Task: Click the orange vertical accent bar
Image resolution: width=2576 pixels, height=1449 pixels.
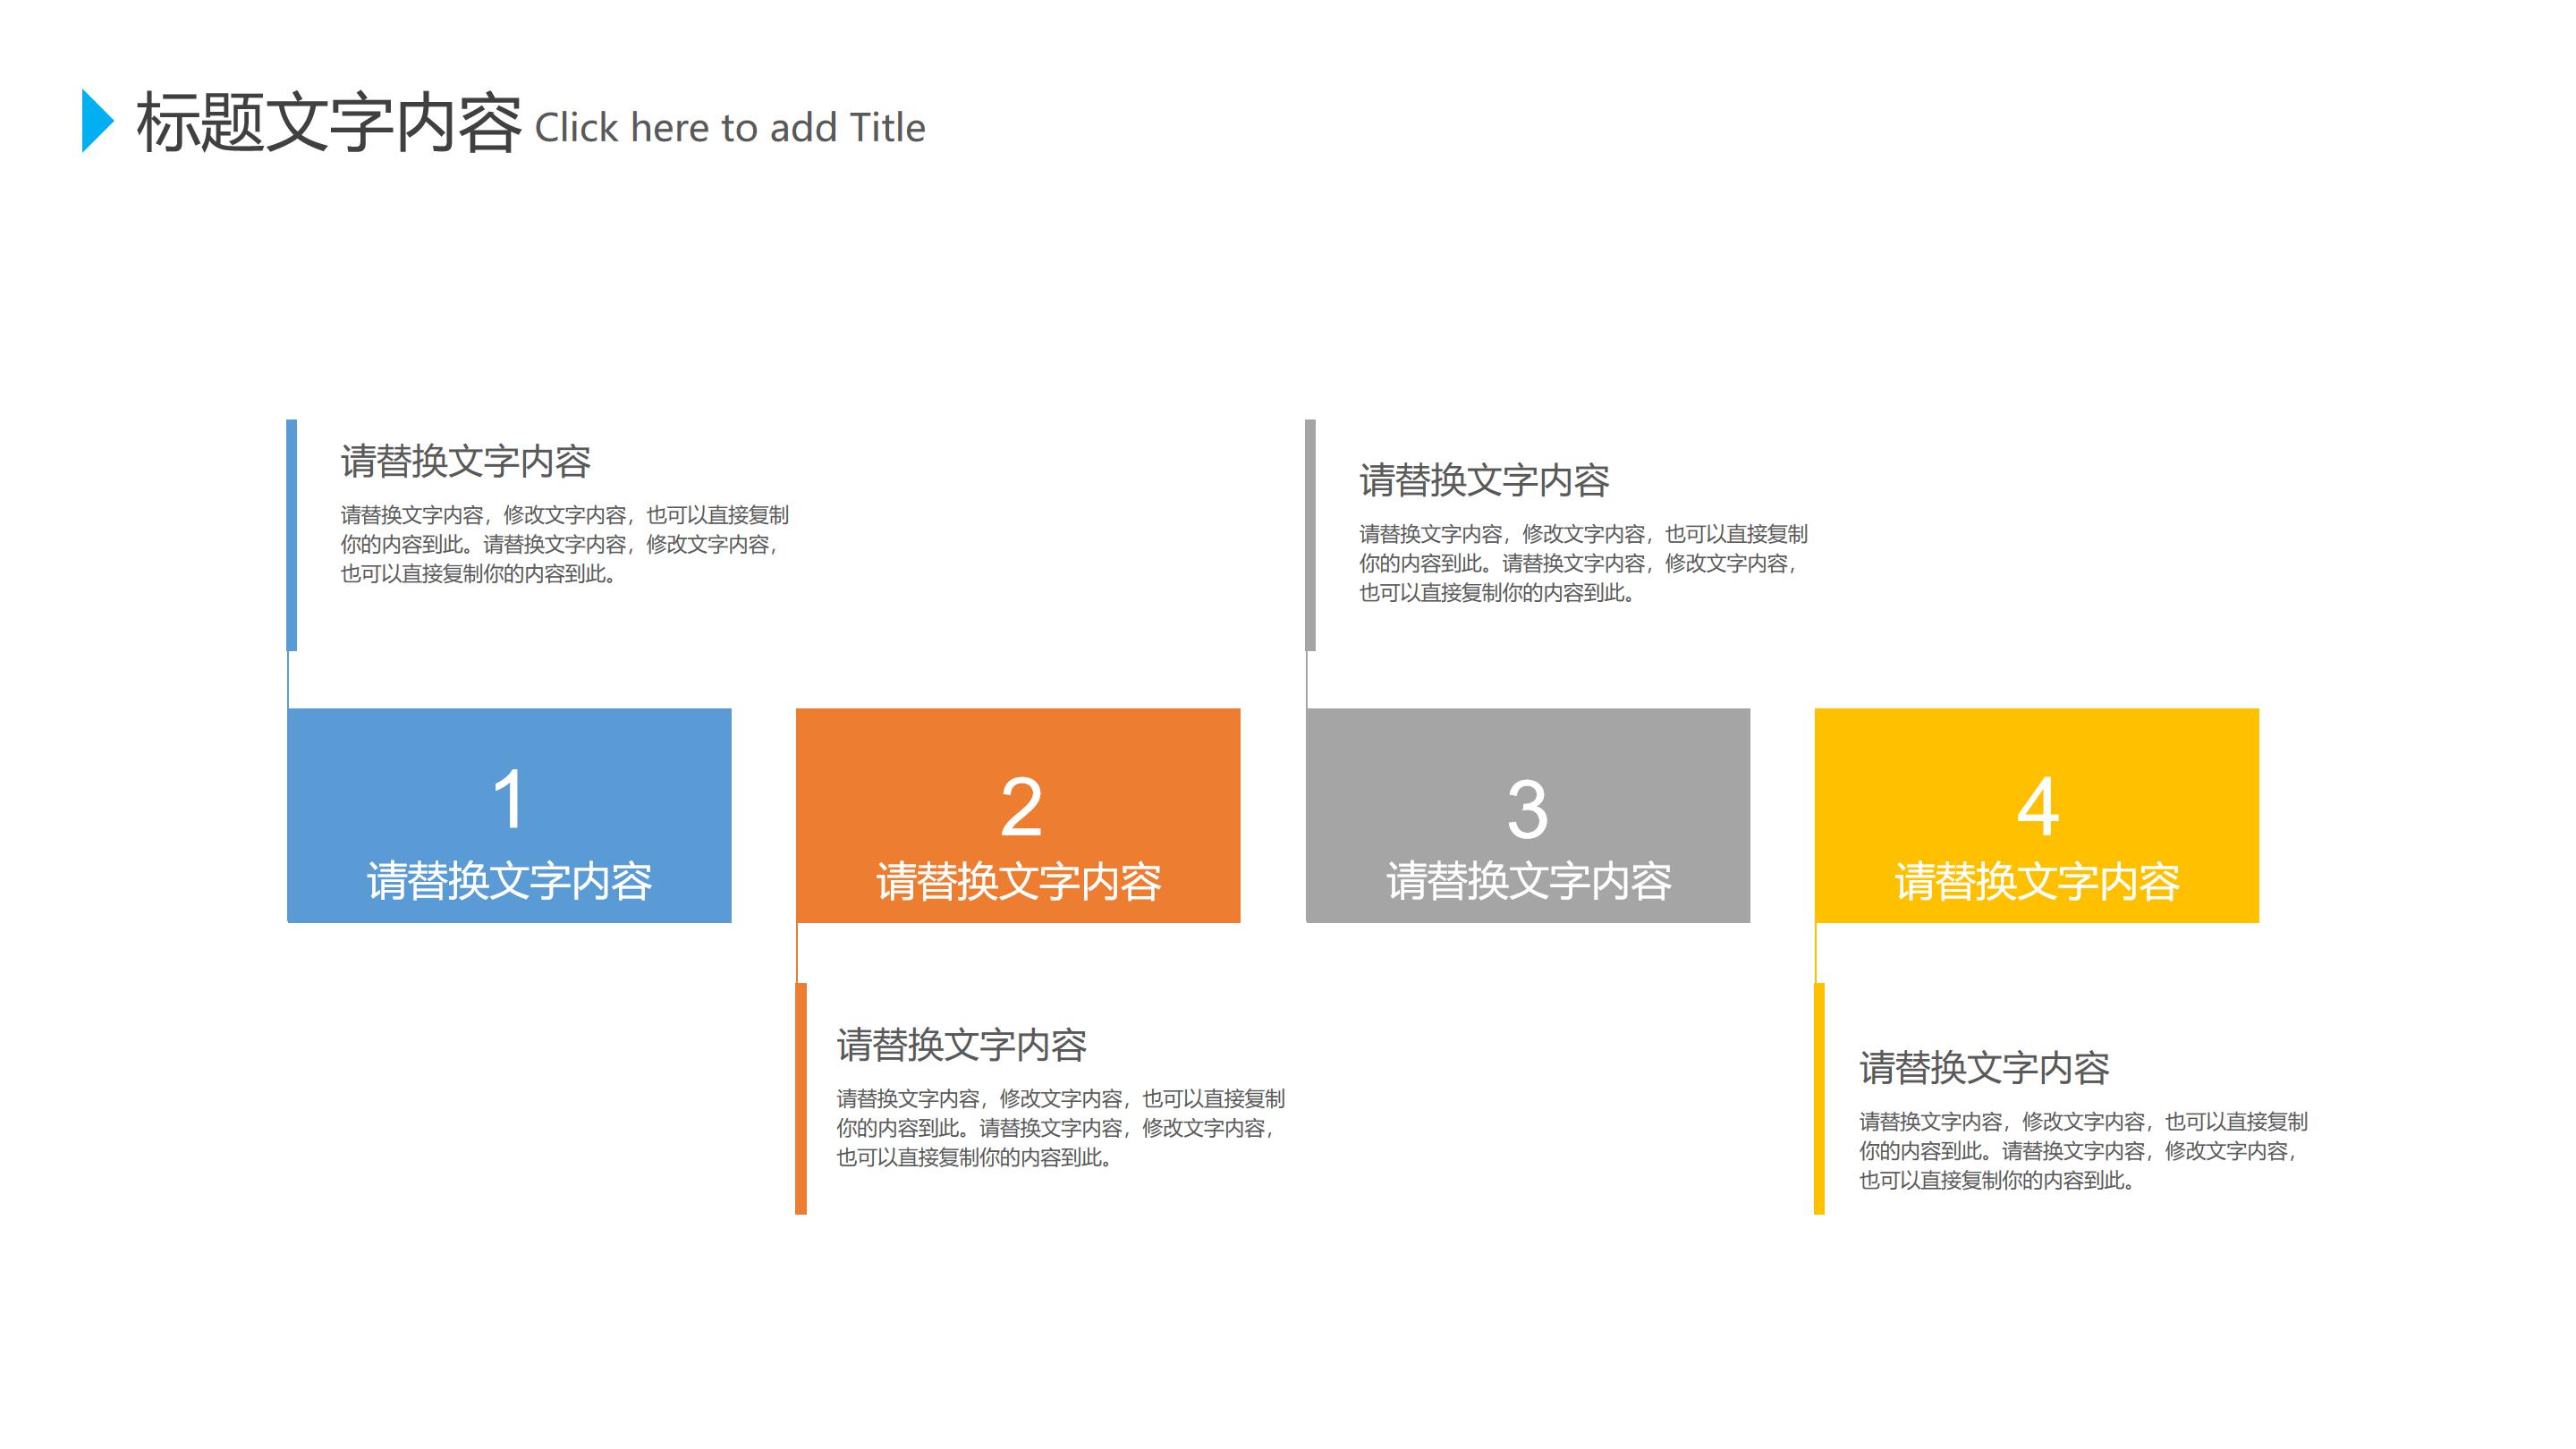Action: [x=801, y=1098]
